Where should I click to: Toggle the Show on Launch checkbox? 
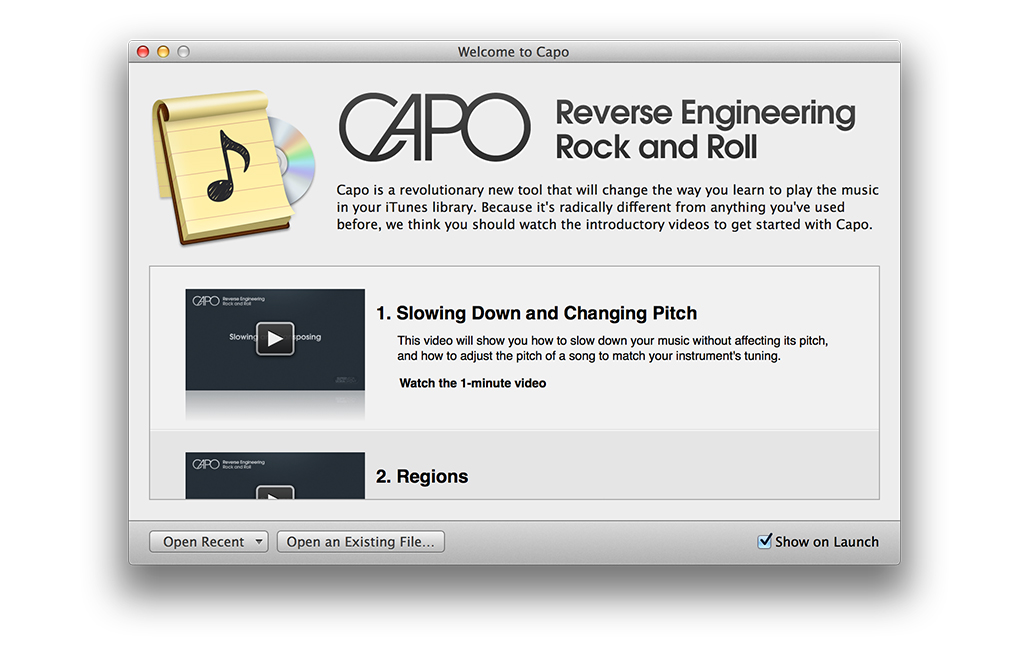(764, 541)
